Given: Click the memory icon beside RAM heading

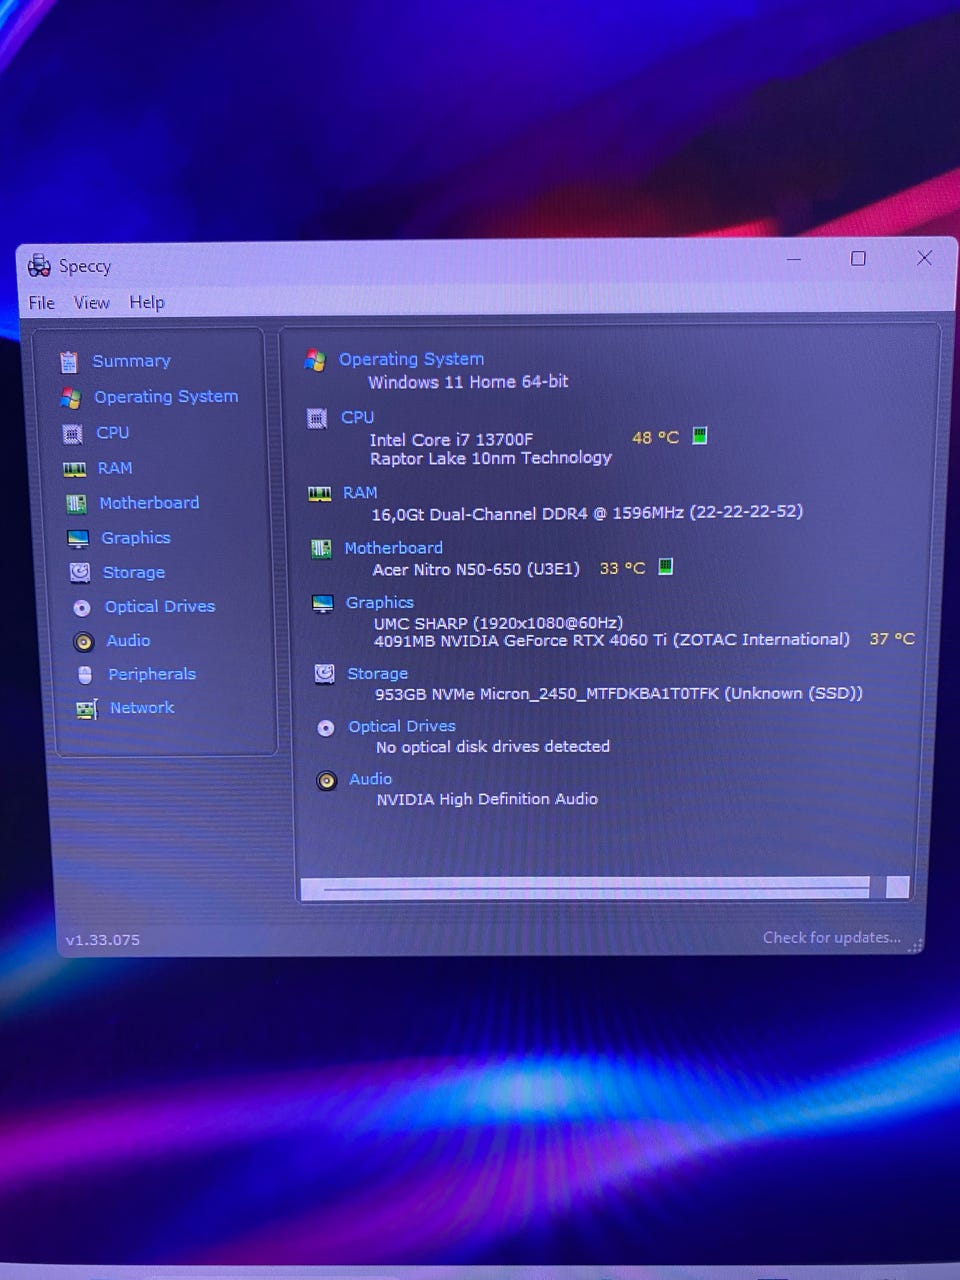Looking at the screenshot, I should pyautogui.click(x=320, y=494).
